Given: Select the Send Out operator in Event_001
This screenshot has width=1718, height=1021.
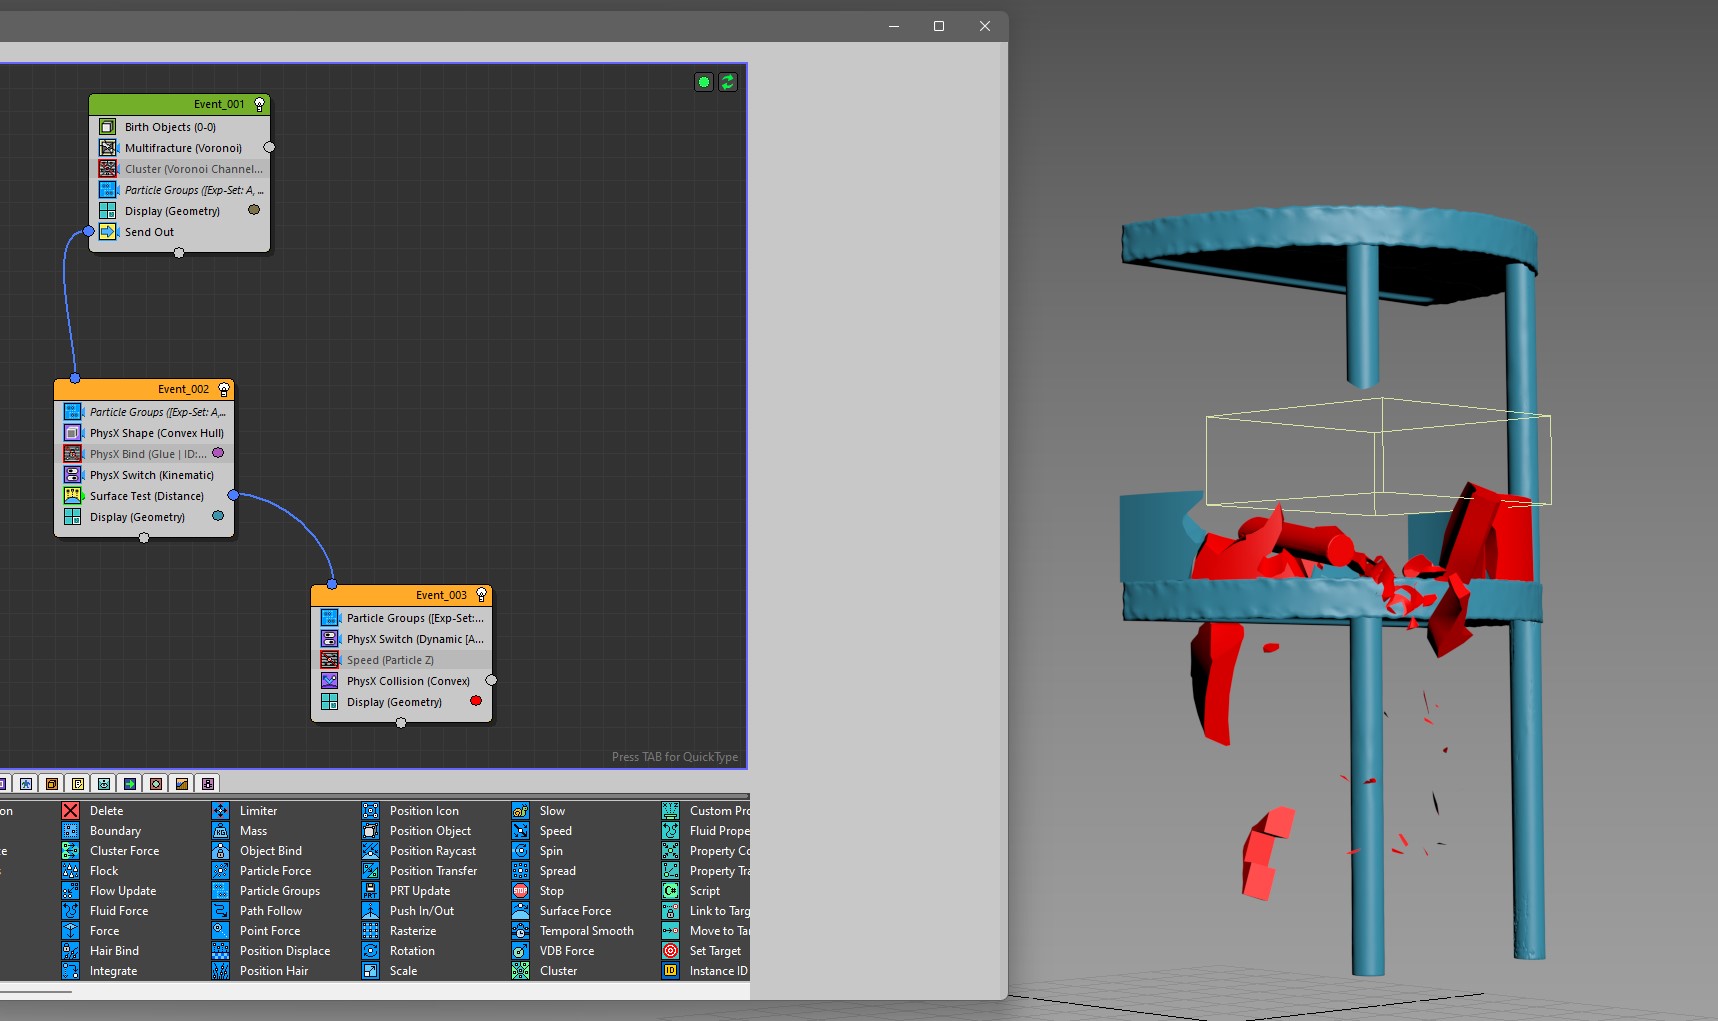Looking at the screenshot, I should pyautogui.click(x=149, y=232).
